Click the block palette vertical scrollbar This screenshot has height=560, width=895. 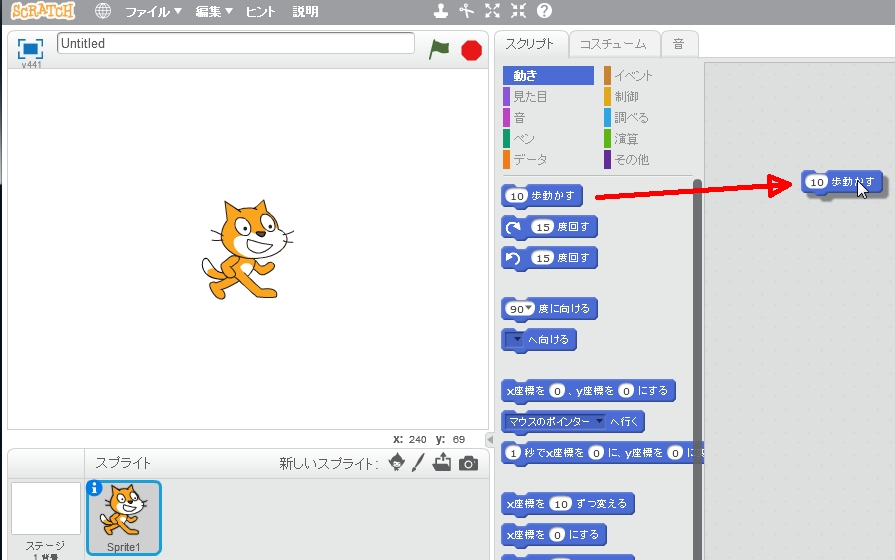click(698, 369)
